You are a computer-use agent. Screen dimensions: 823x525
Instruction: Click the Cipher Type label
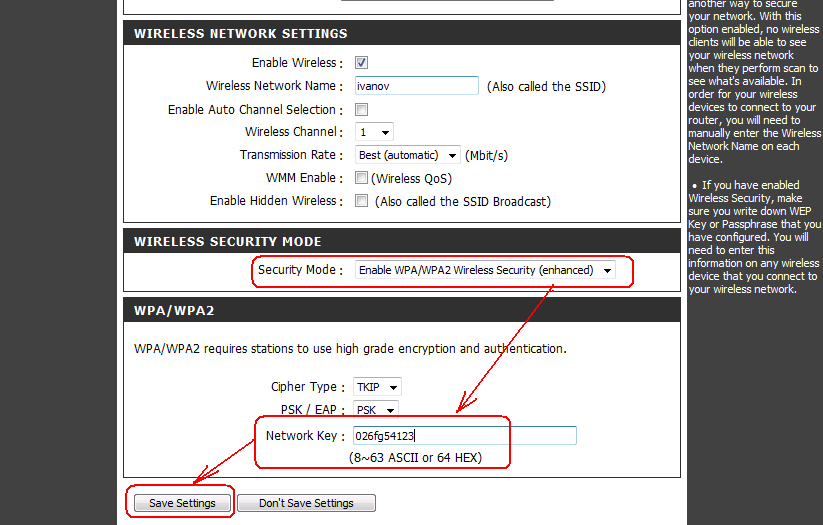308,386
